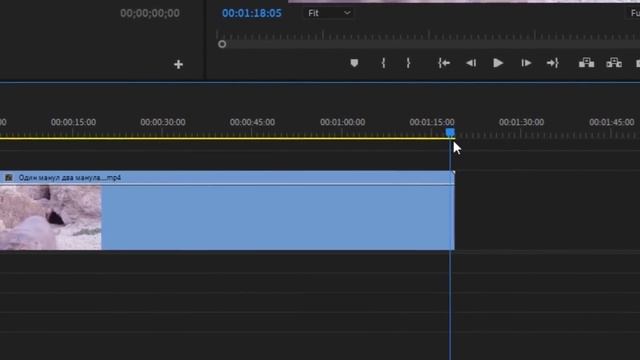Click the 00:01:00:00 mark on the timeline ruler
640x360 pixels.
pyautogui.click(x=342, y=122)
